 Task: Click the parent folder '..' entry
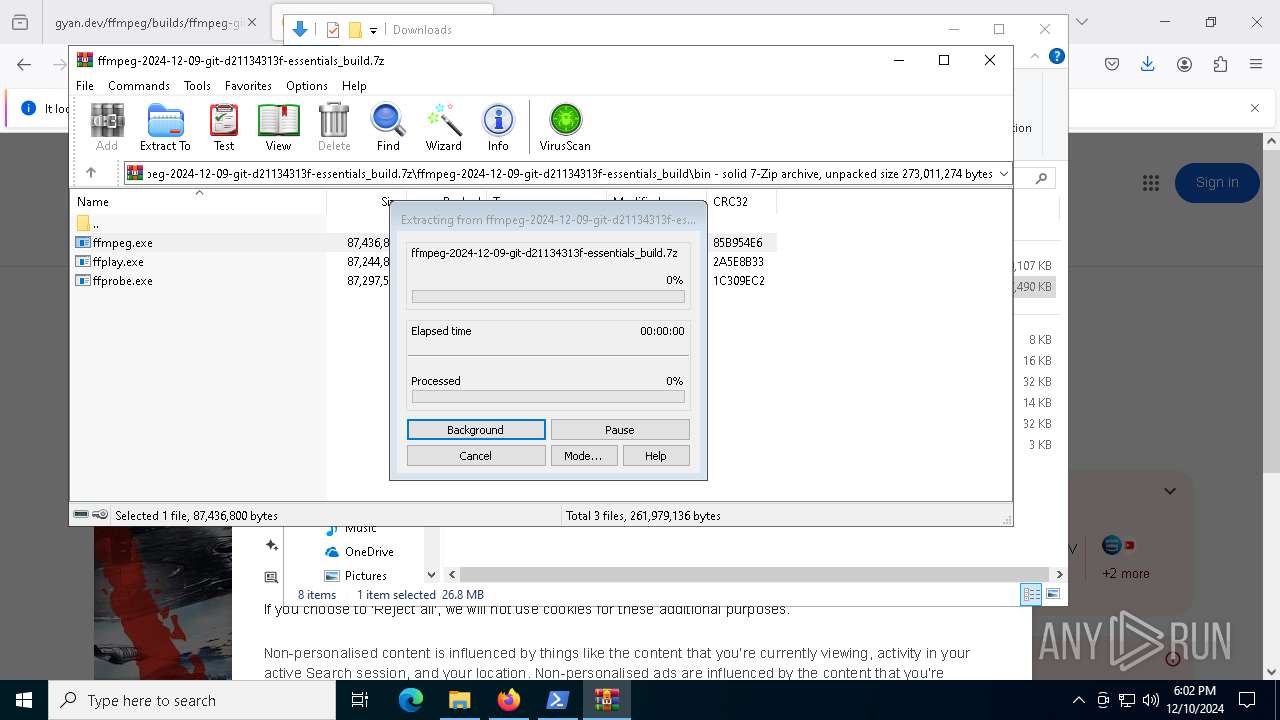[89, 224]
